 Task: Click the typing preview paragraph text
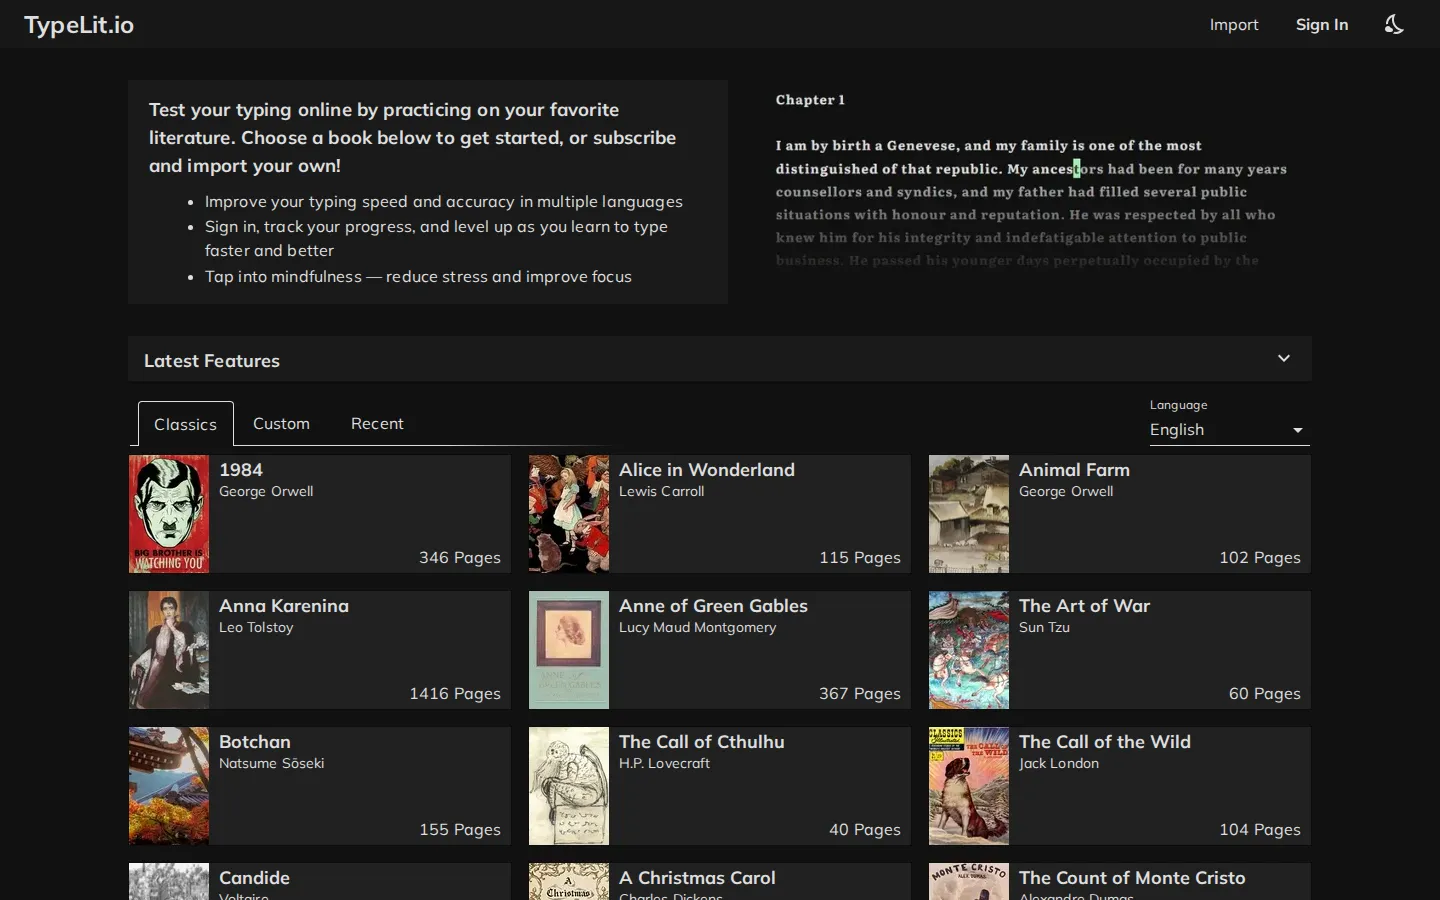click(x=1031, y=203)
